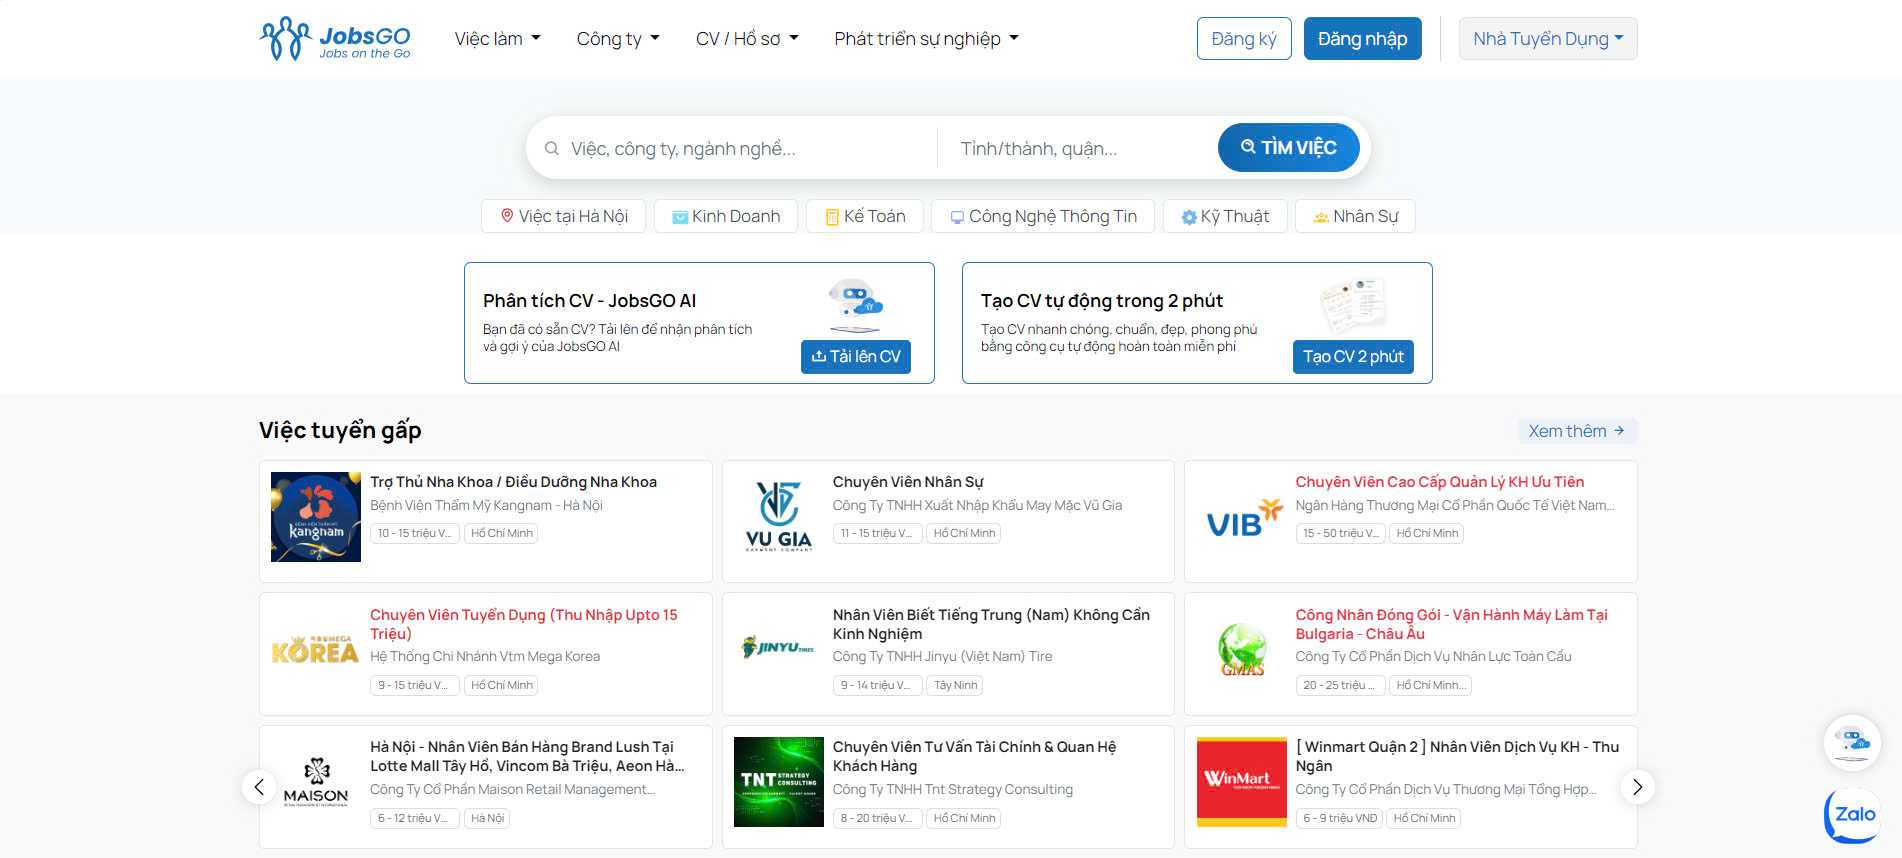Screen dimensions: 1902x858
Task: Focus the job keyword search field
Action: pyautogui.click(x=740, y=149)
